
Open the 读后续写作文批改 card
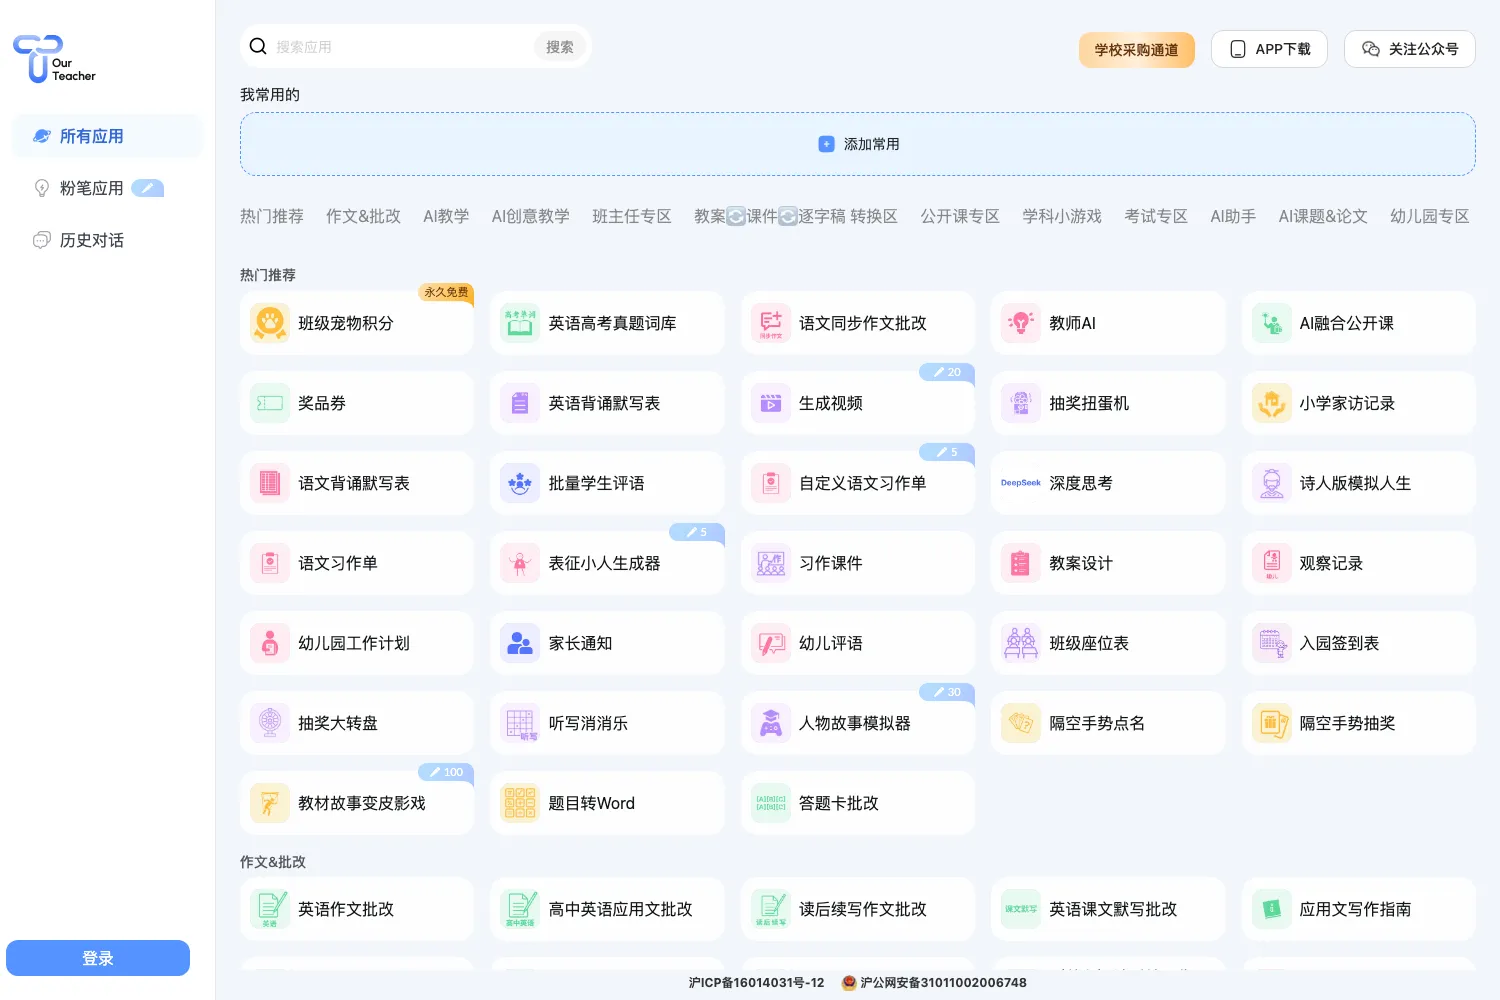[858, 909]
